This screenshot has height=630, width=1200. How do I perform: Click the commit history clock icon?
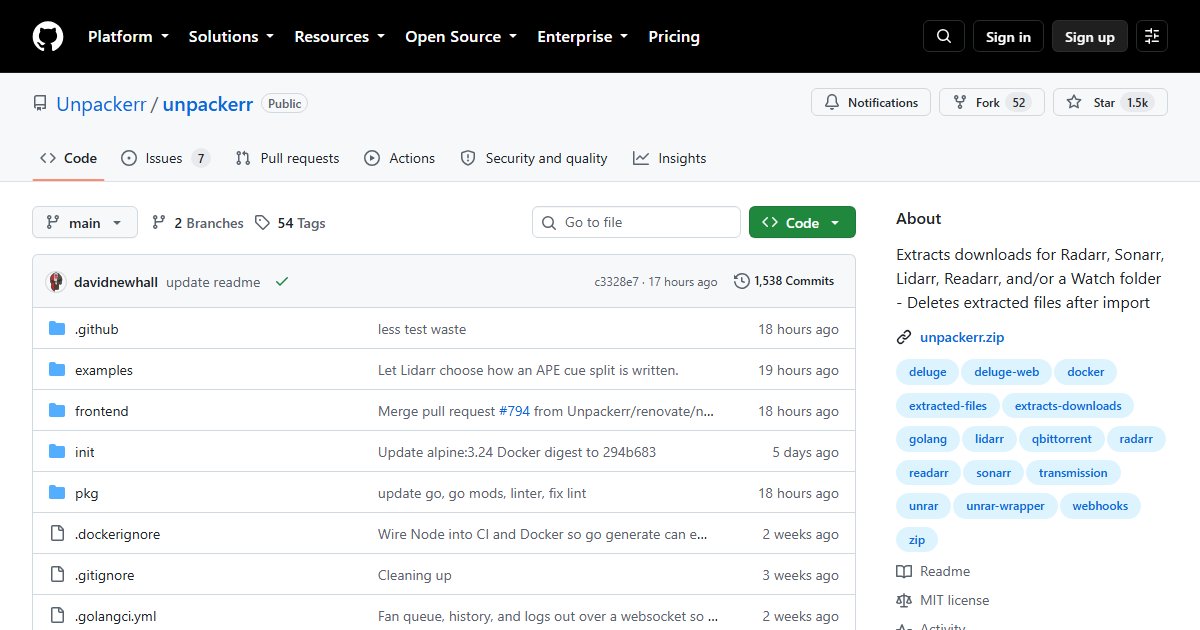pyautogui.click(x=741, y=281)
